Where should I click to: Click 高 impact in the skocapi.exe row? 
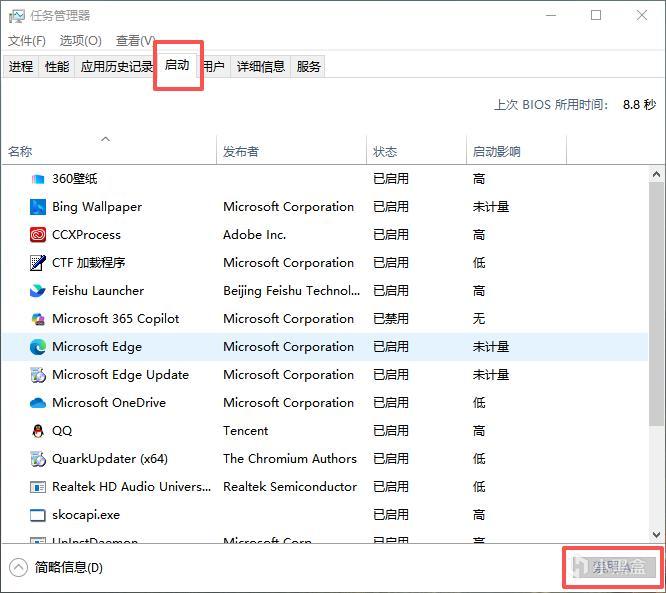pos(479,515)
